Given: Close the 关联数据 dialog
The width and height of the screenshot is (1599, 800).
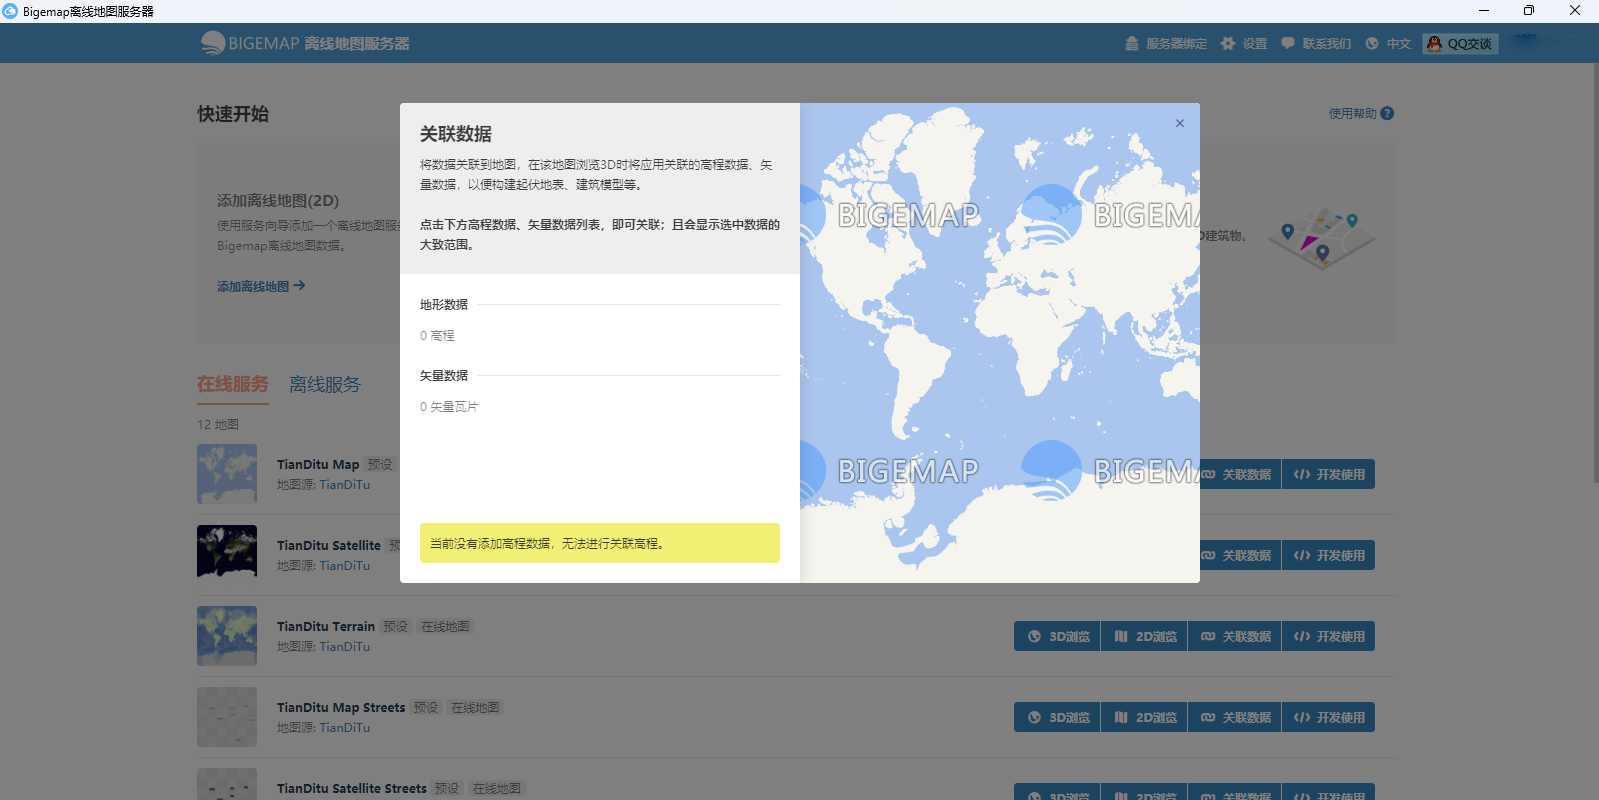Looking at the screenshot, I should point(1180,123).
